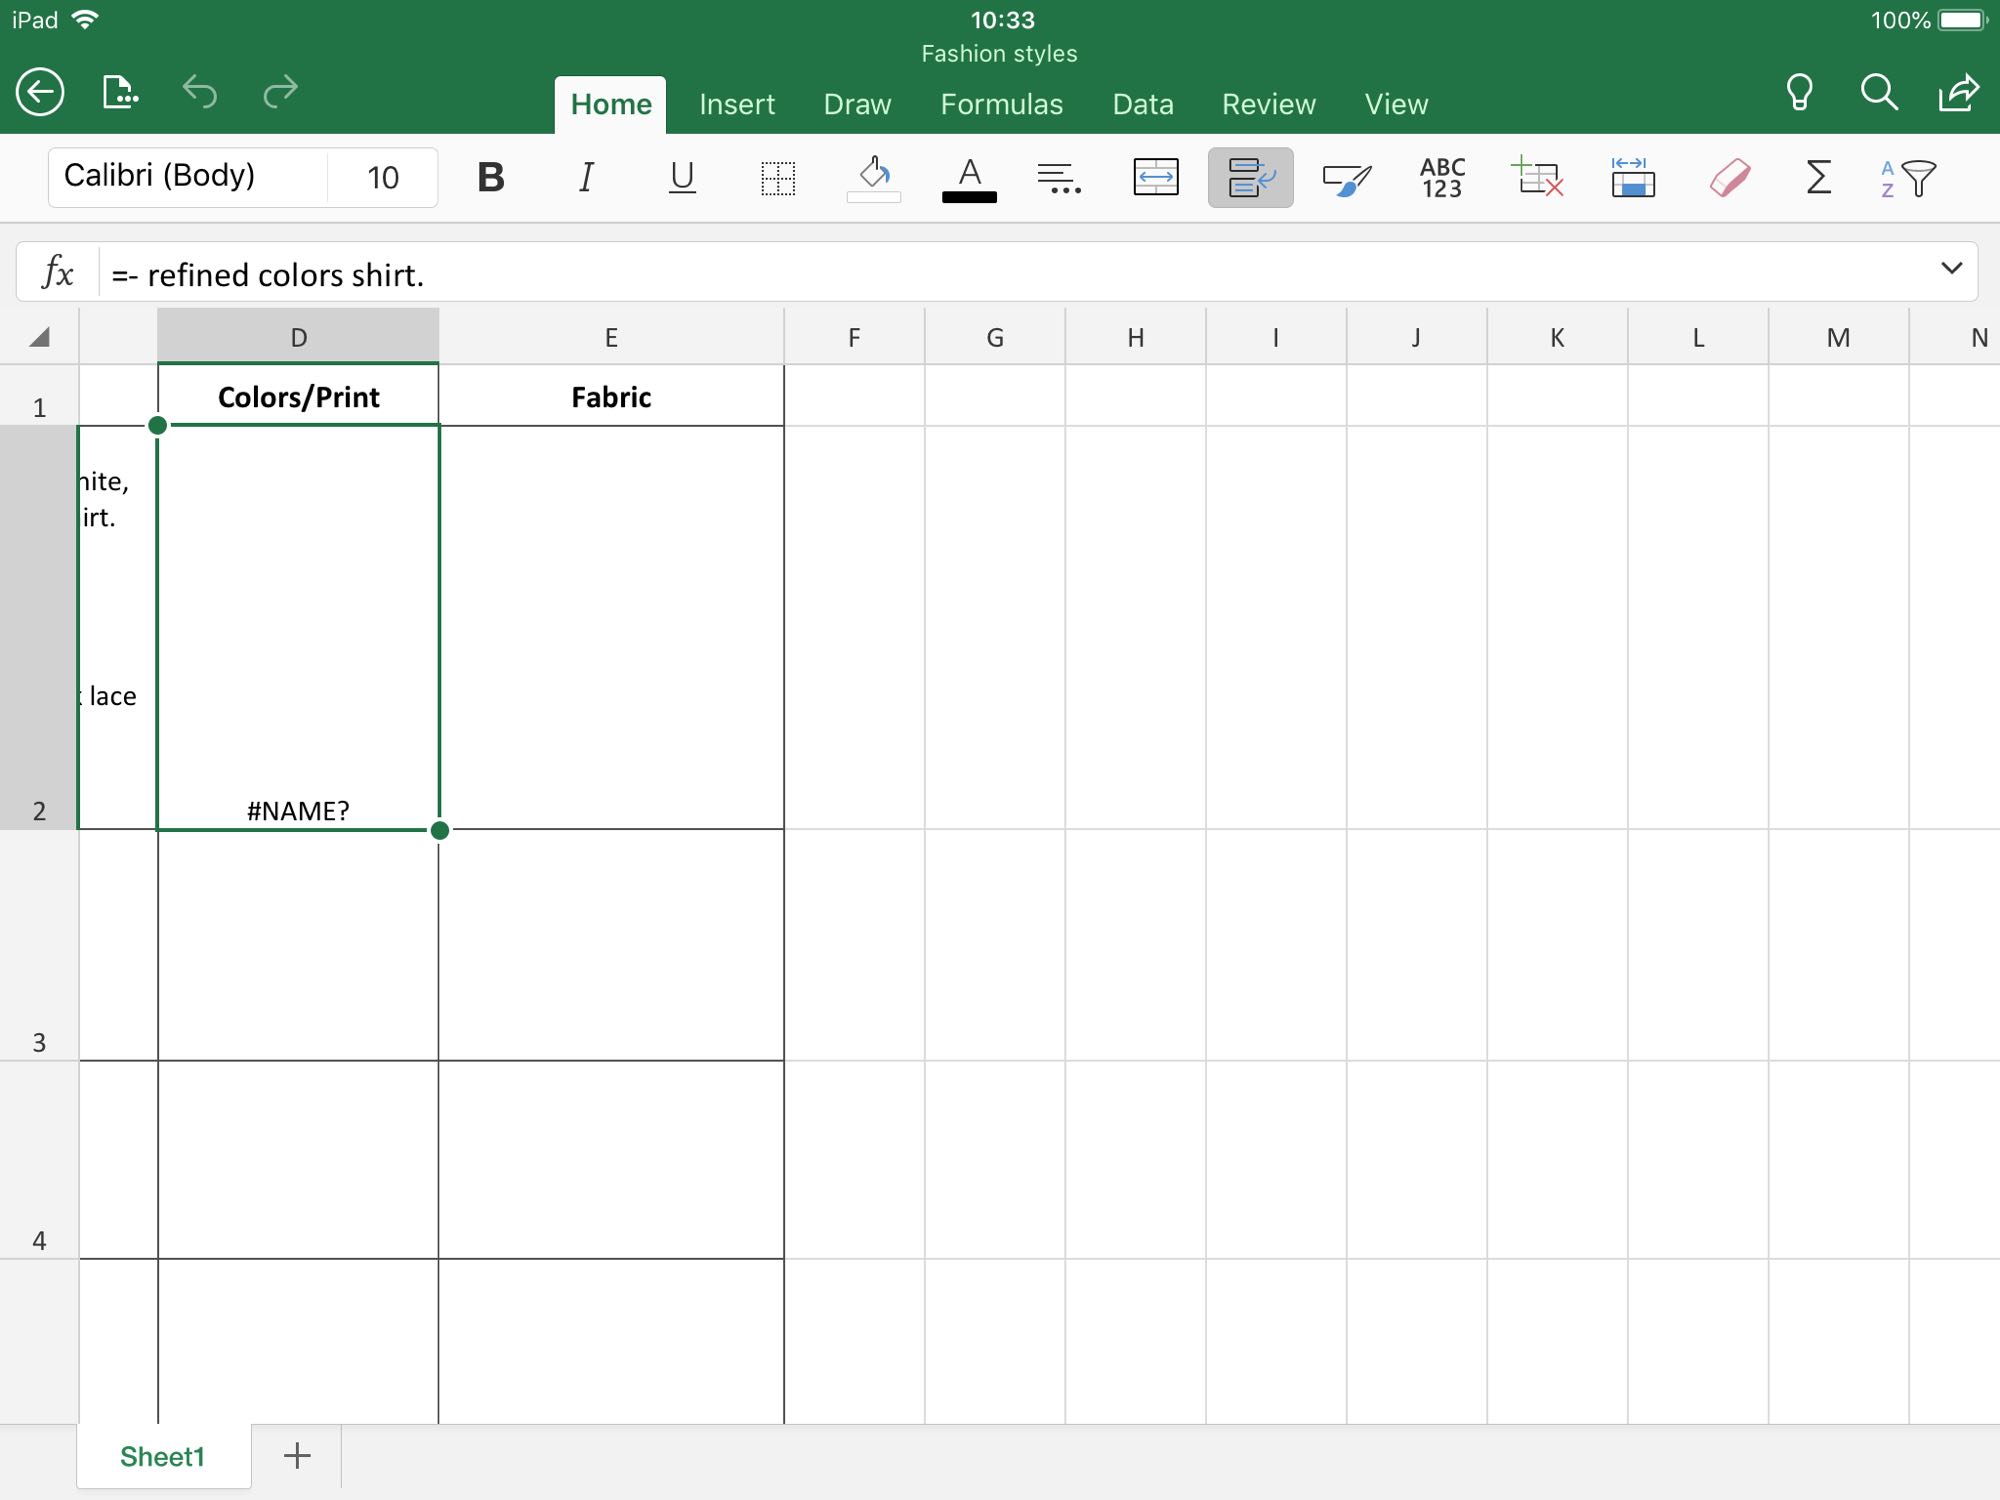Add a new sheet with plus button
Screen dimensions: 2000x1500
point(297,1456)
